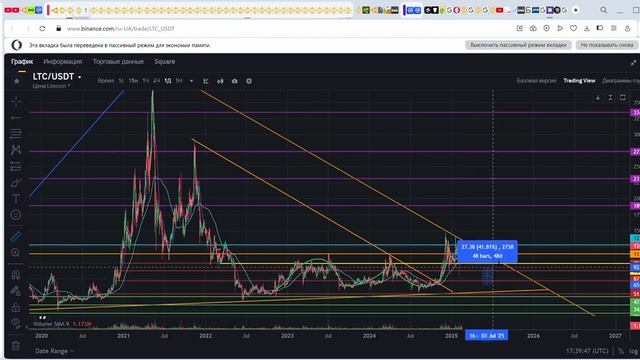Select the pattern drawing tool
640x360 pixels.
click(x=16, y=150)
